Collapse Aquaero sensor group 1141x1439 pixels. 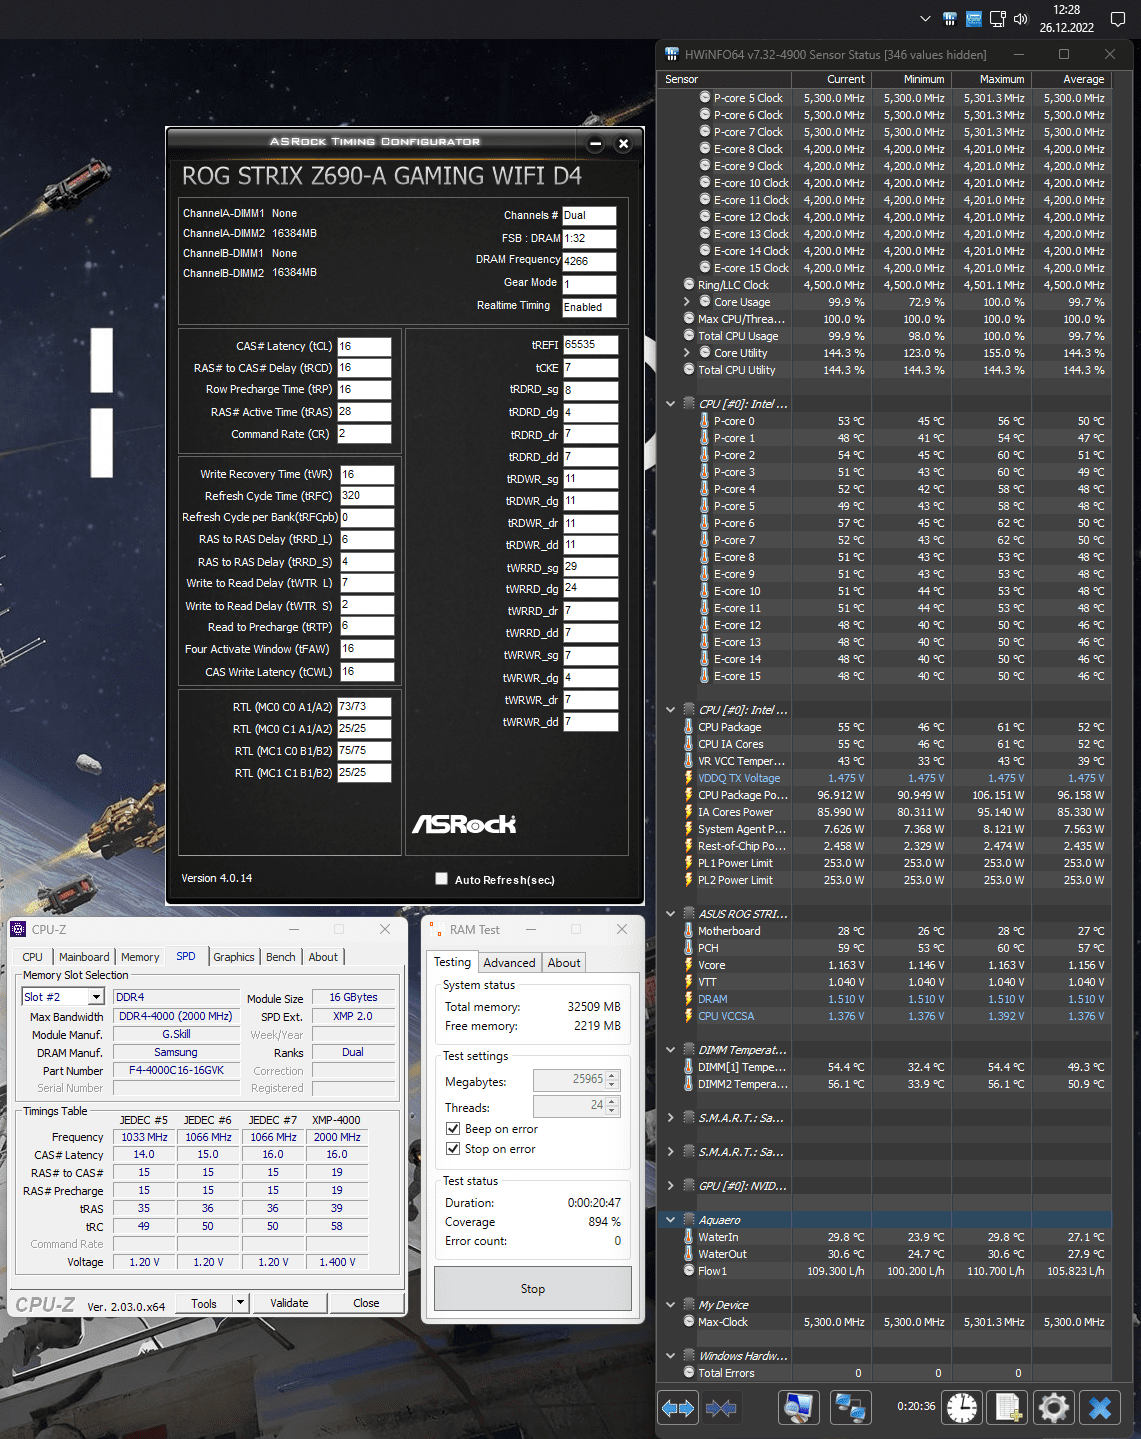[671, 1220]
